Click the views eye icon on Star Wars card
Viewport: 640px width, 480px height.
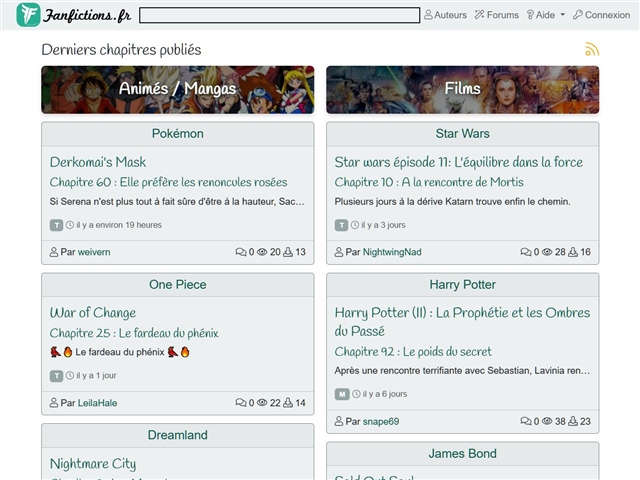pyautogui.click(x=547, y=252)
